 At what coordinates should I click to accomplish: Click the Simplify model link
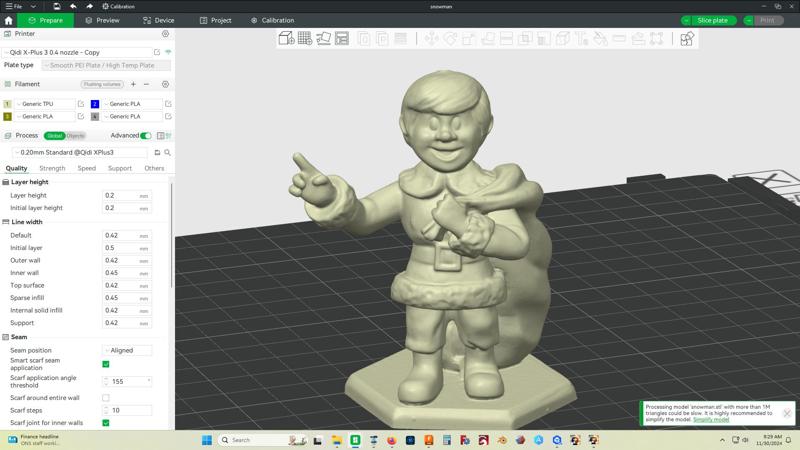coord(711,419)
